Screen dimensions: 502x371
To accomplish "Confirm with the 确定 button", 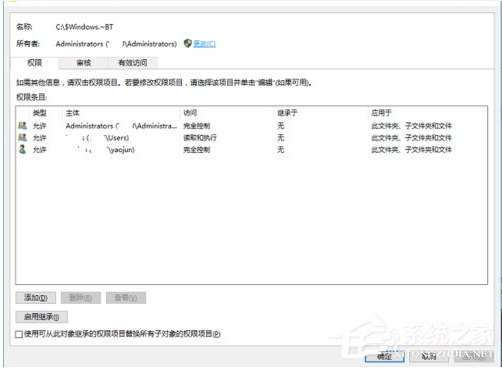I will [385, 356].
